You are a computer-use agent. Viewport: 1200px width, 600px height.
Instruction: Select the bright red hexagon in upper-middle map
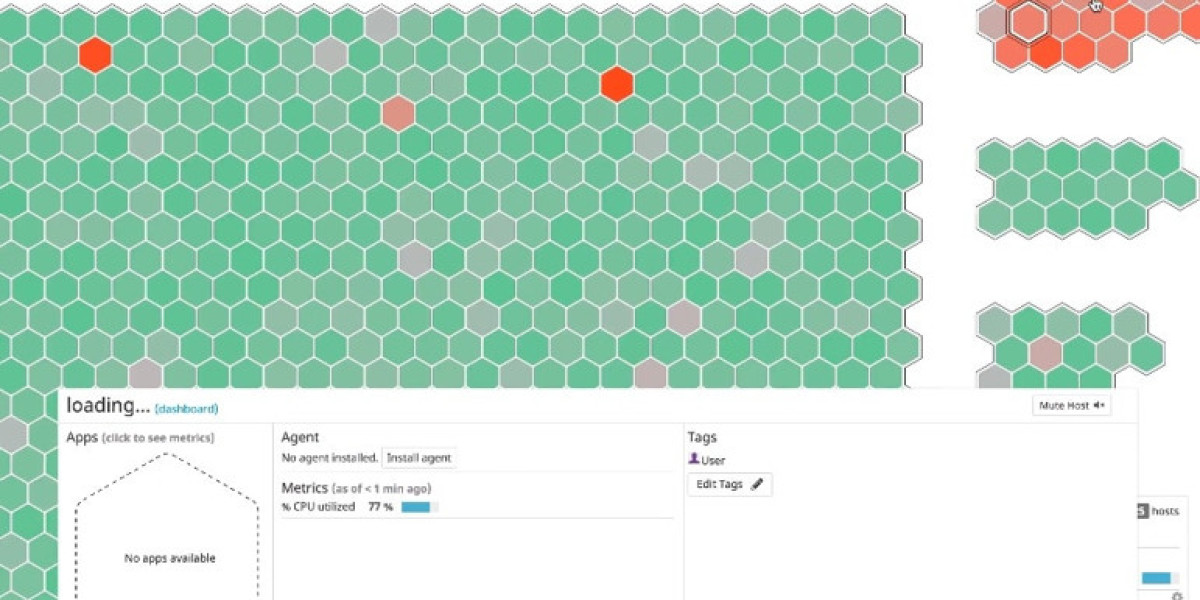617,84
